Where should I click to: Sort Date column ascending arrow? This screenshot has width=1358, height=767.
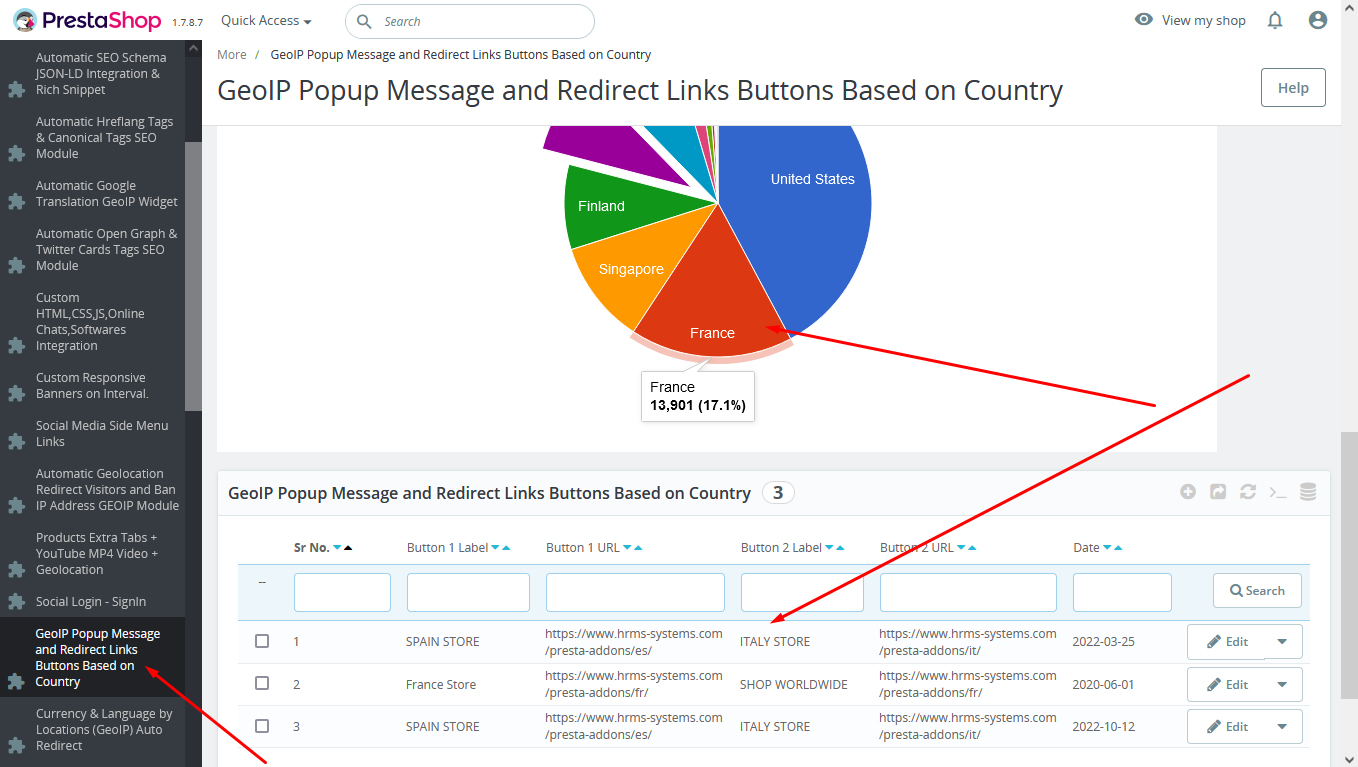[x=1117, y=548]
